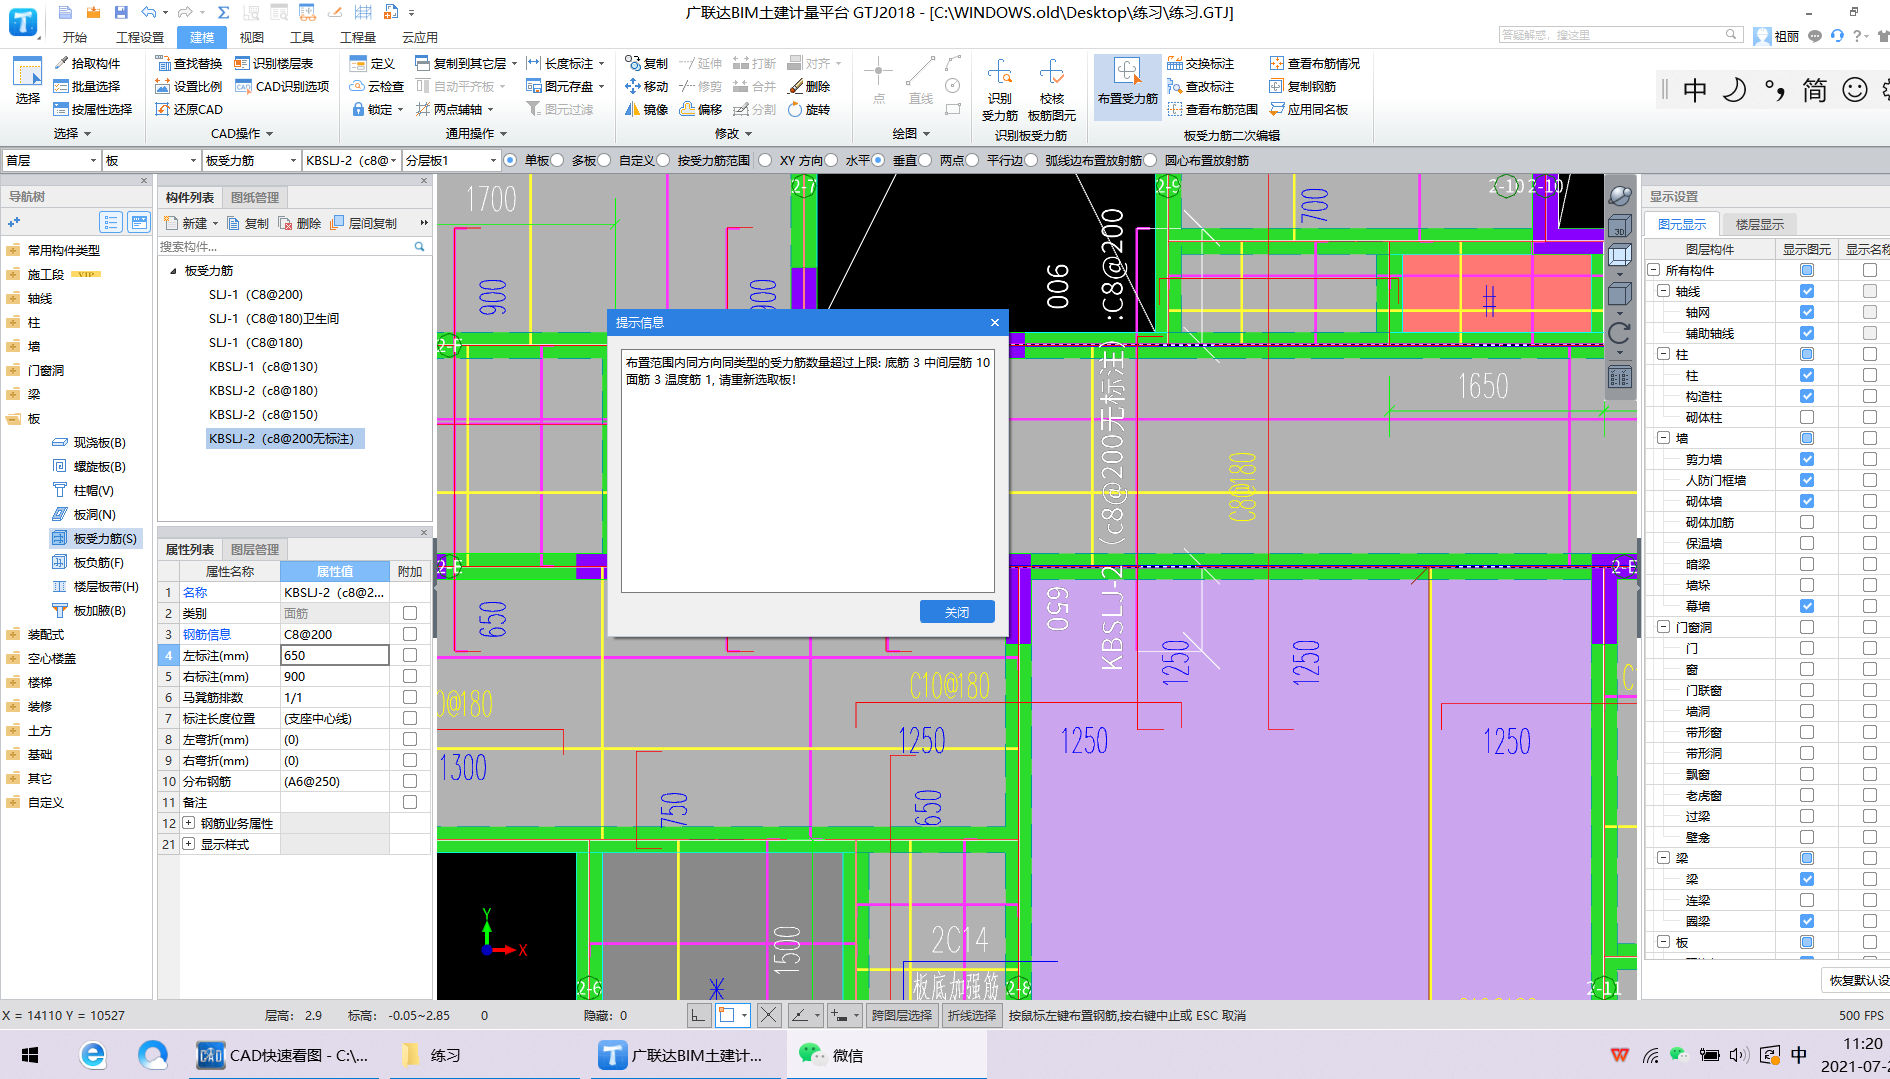Open the 分层板1 layer dropdown
The height and width of the screenshot is (1079, 1890).
[450, 160]
